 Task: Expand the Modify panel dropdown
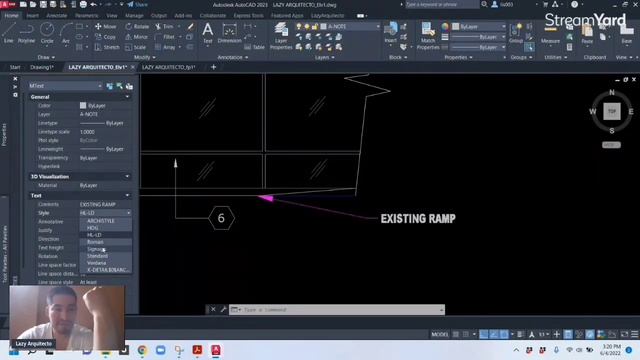click(x=144, y=58)
